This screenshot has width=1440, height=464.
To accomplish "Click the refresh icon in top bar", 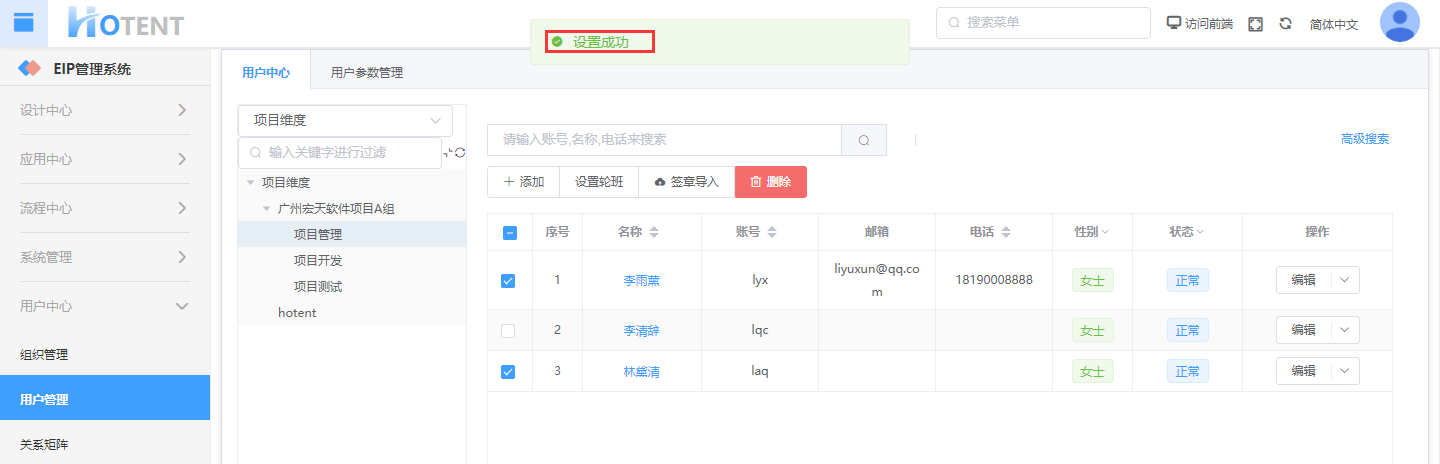I will pyautogui.click(x=1285, y=24).
